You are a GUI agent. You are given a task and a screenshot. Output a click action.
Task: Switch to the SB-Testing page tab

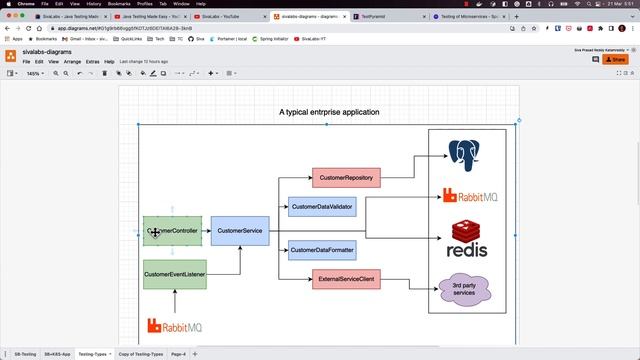25,354
